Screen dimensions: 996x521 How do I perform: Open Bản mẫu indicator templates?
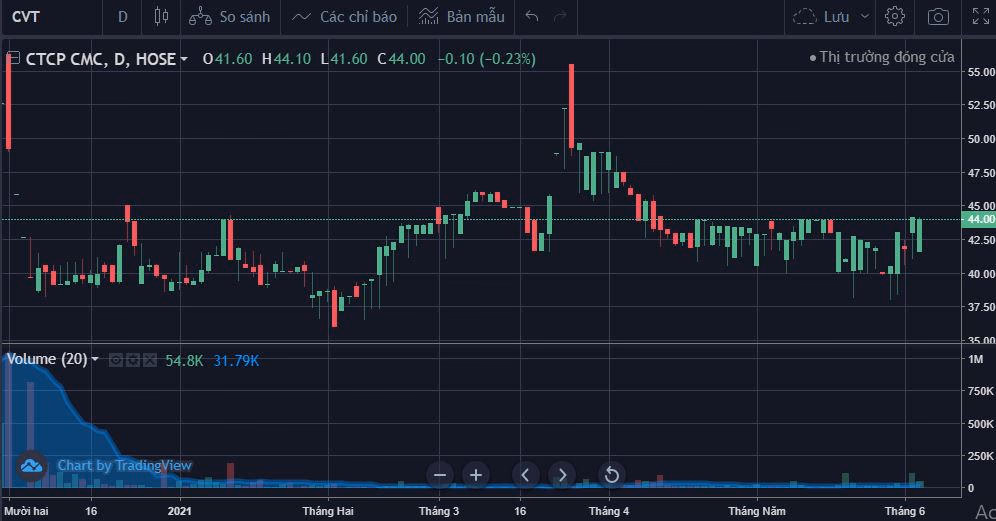[x=461, y=16]
